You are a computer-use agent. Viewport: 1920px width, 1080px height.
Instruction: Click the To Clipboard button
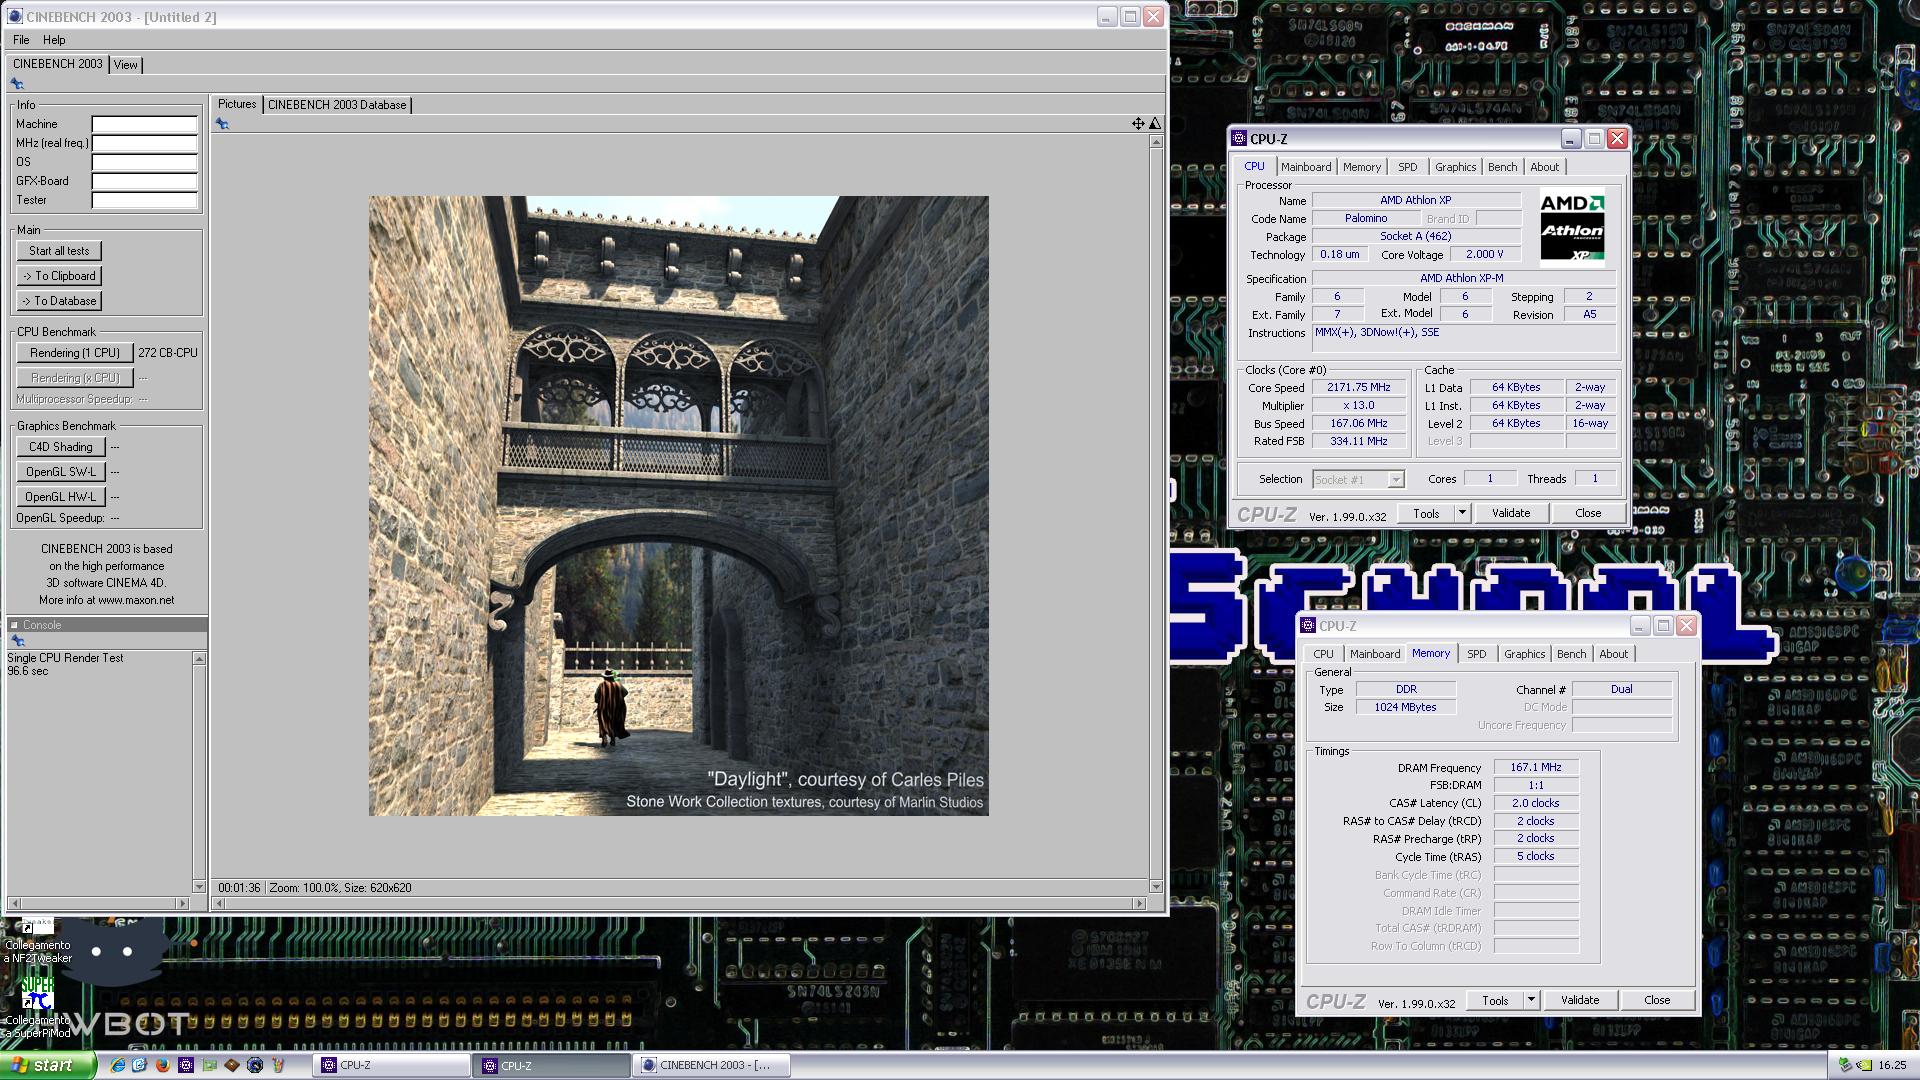59,276
